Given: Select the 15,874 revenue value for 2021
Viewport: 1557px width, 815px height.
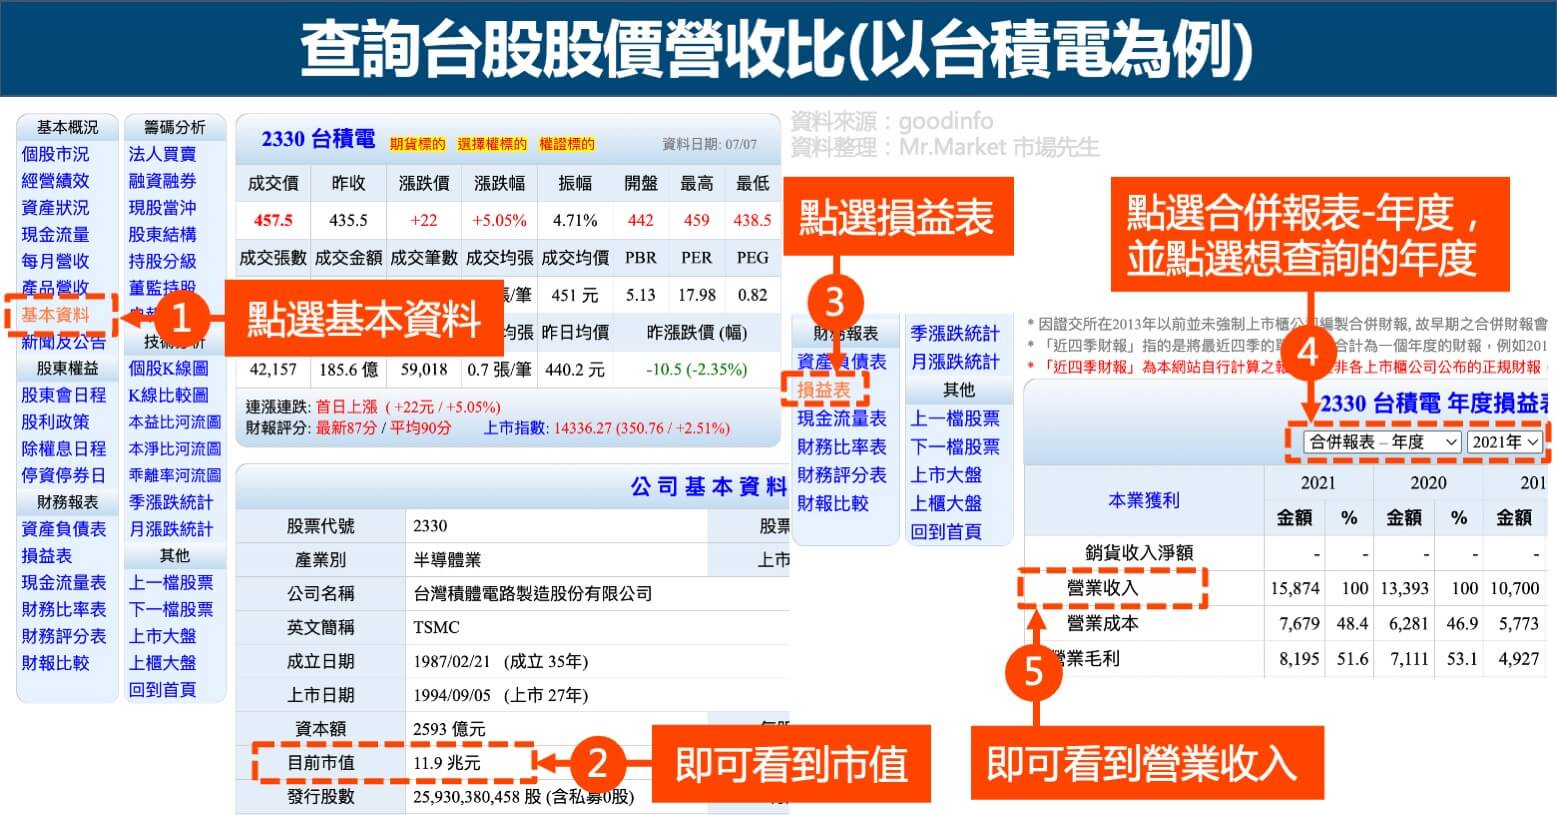Looking at the screenshot, I should [x=1295, y=588].
